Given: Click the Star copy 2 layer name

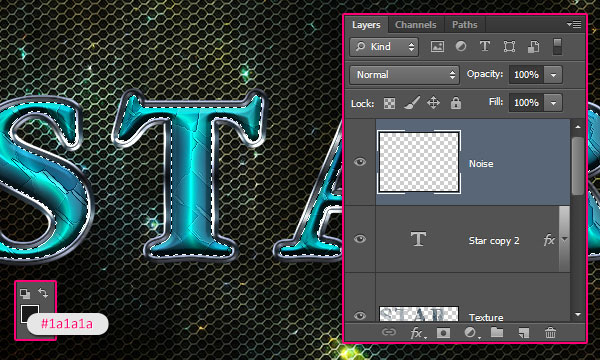Looking at the screenshot, I should point(494,241).
